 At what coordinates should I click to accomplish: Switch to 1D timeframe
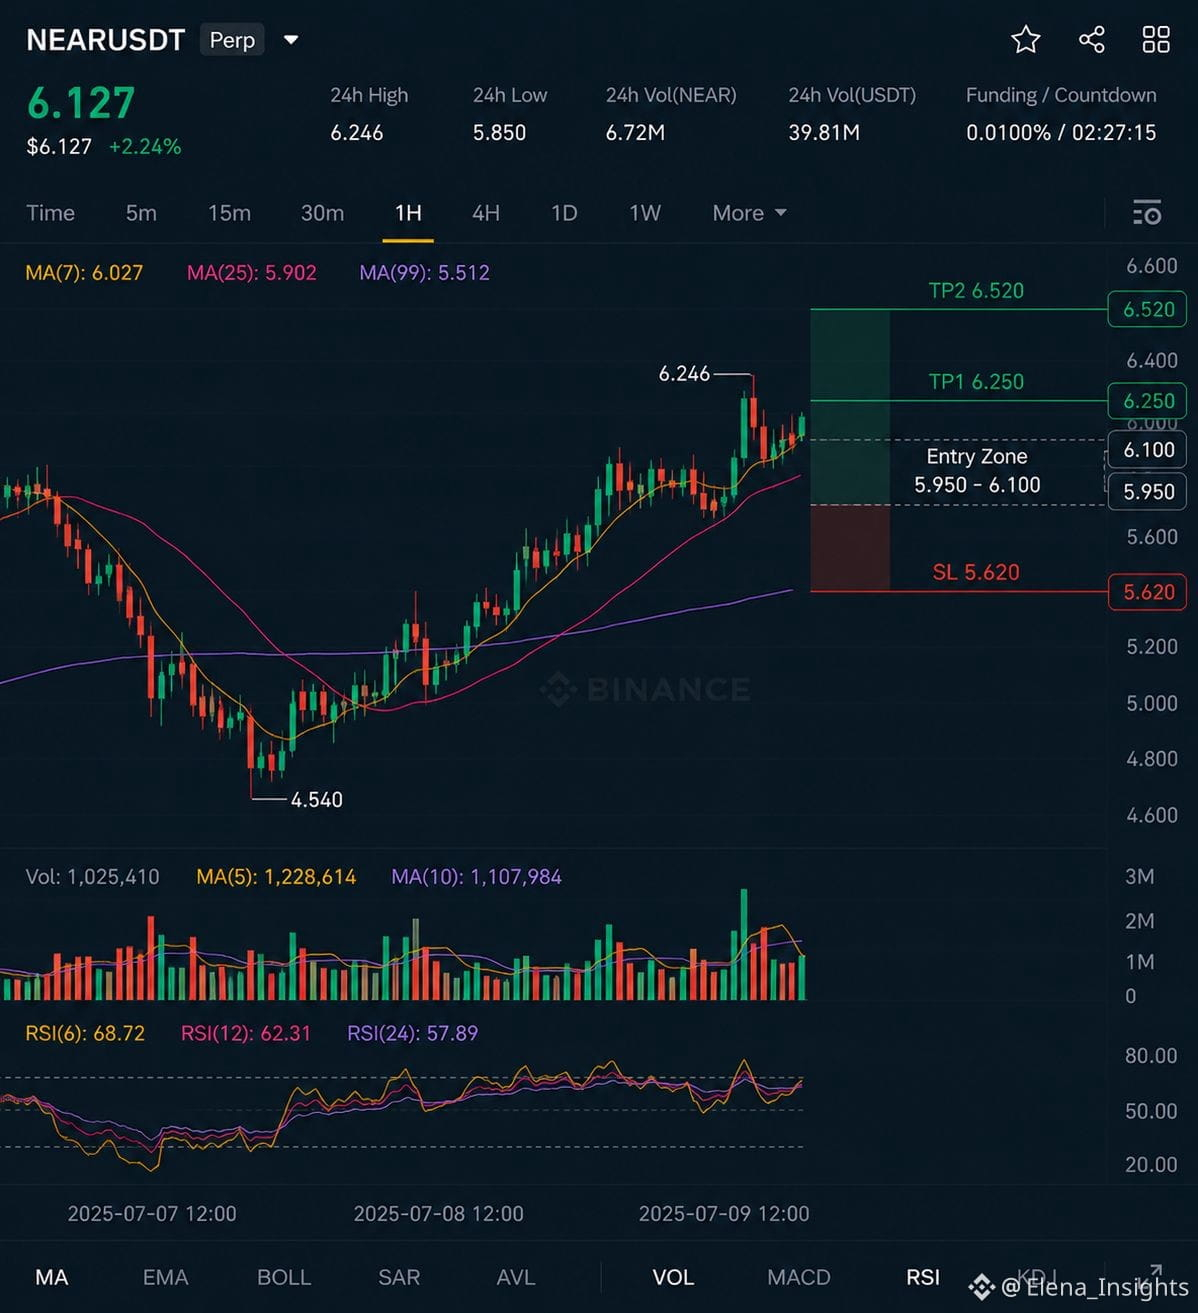coord(564,213)
